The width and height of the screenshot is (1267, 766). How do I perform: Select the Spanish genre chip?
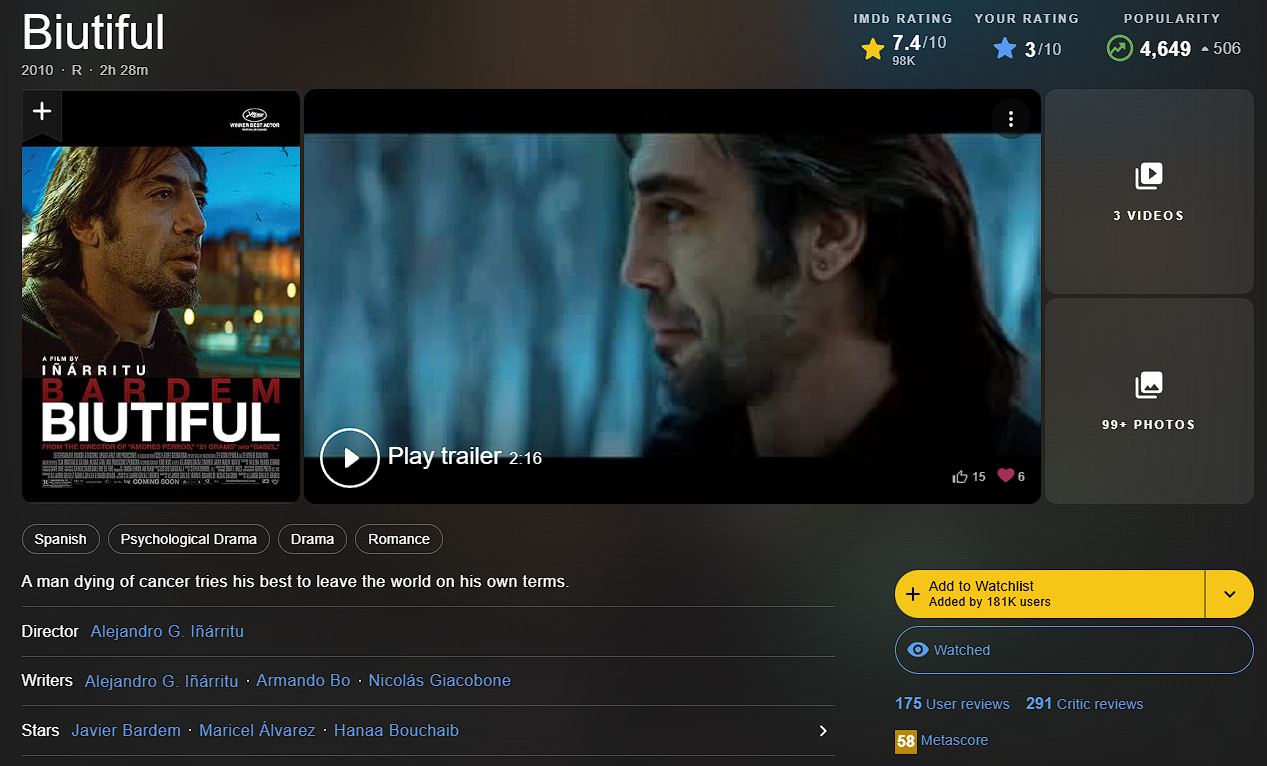click(61, 539)
